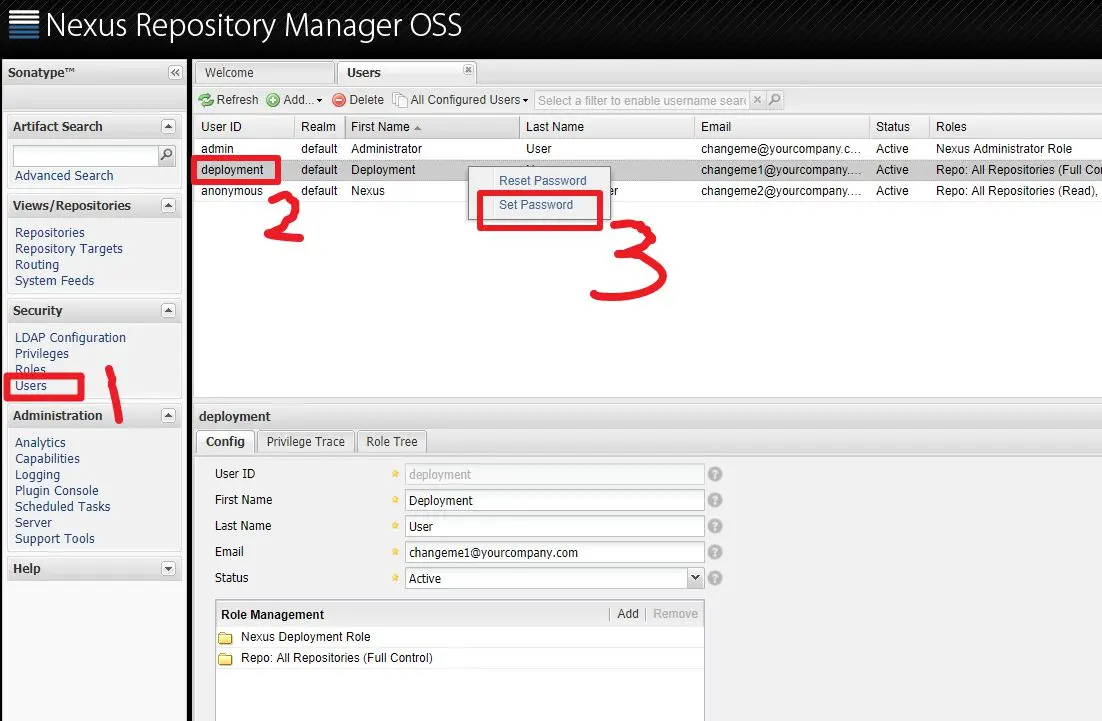Viewport: 1102px width, 721px height.
Task: Open Support Tools link
Action: point(55,539)
